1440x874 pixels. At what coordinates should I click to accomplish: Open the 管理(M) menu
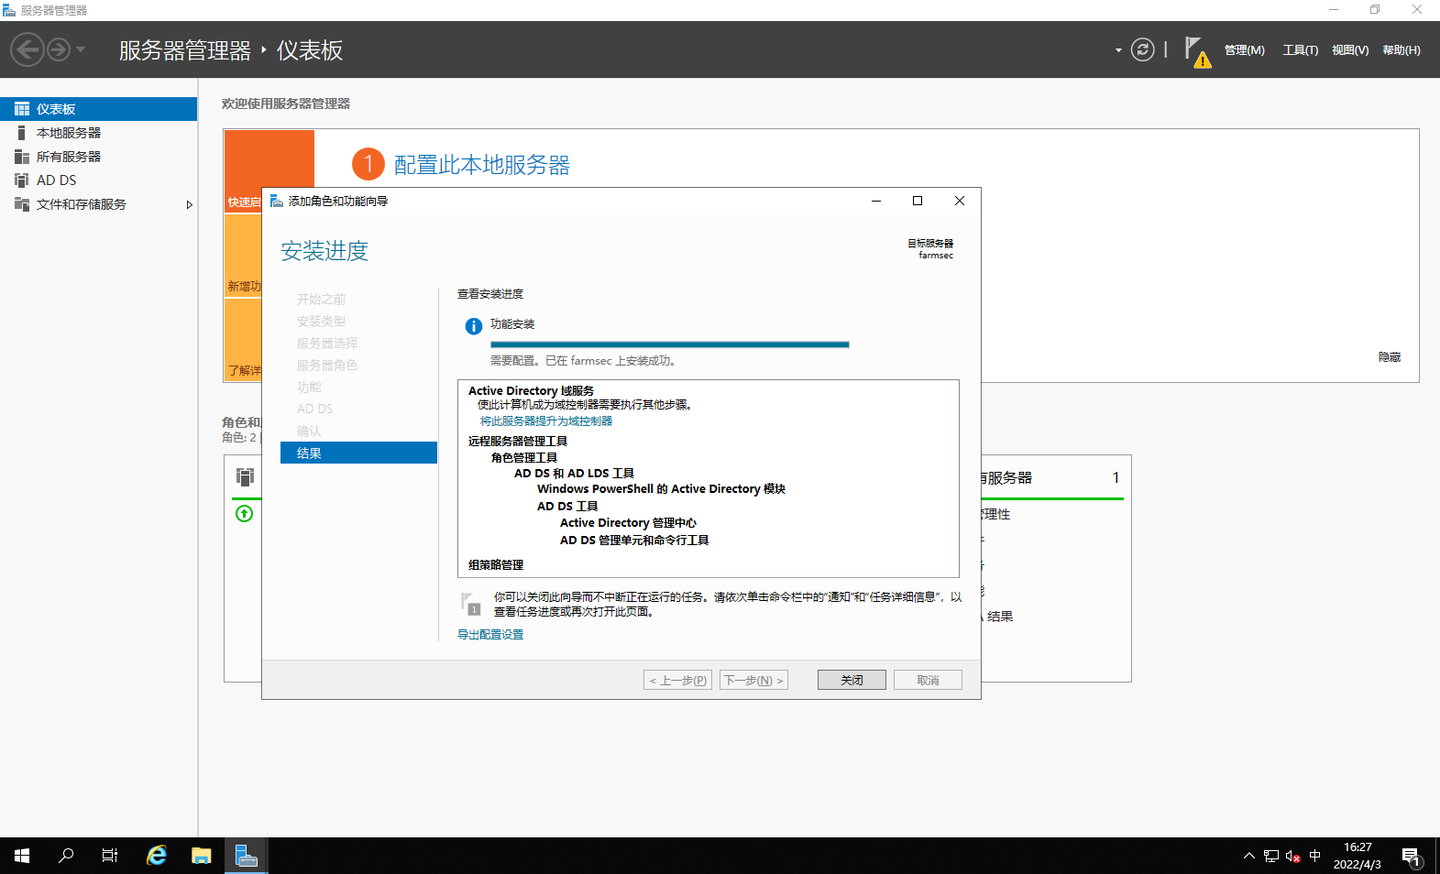[x=1243, y=49]
